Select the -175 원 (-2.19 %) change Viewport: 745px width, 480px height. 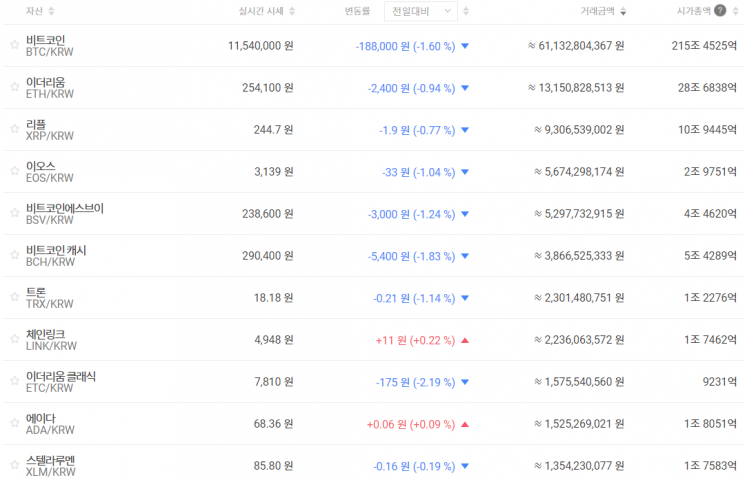pyautogui.click(x=416, y=382)
